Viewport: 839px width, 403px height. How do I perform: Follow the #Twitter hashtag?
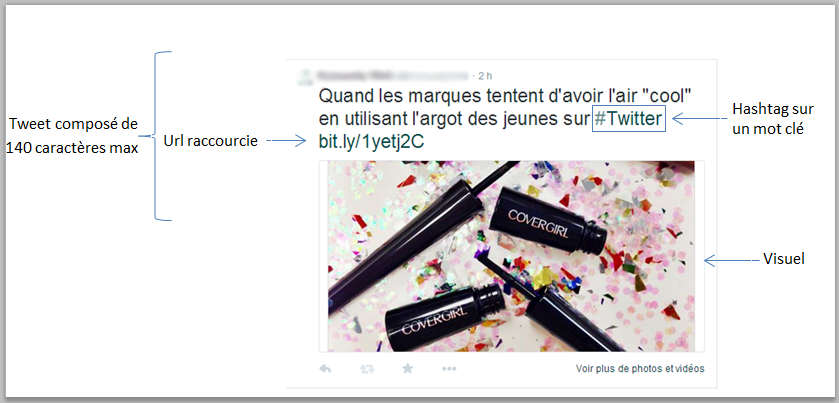628,119
